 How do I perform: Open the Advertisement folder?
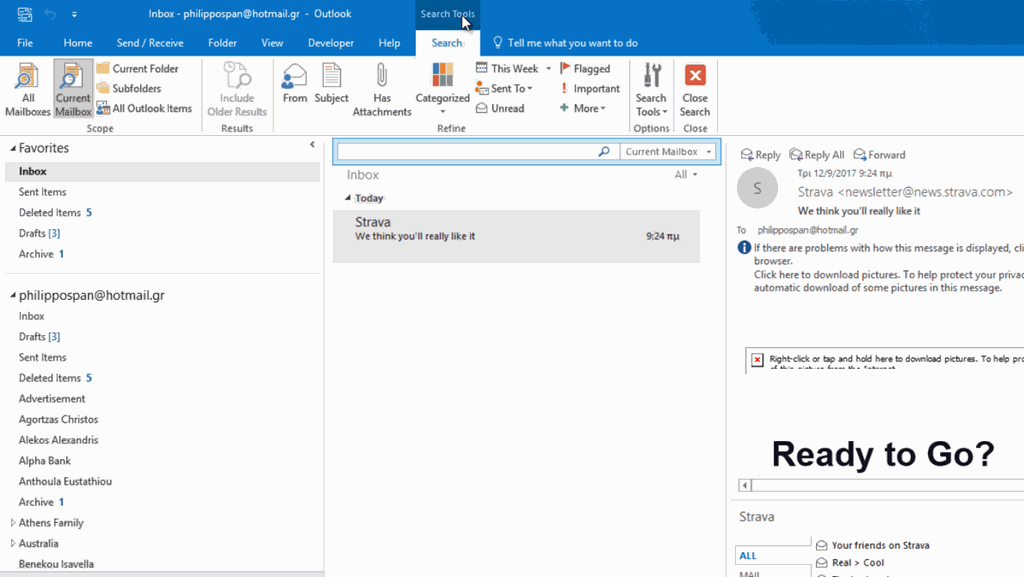tap(52, 399)
